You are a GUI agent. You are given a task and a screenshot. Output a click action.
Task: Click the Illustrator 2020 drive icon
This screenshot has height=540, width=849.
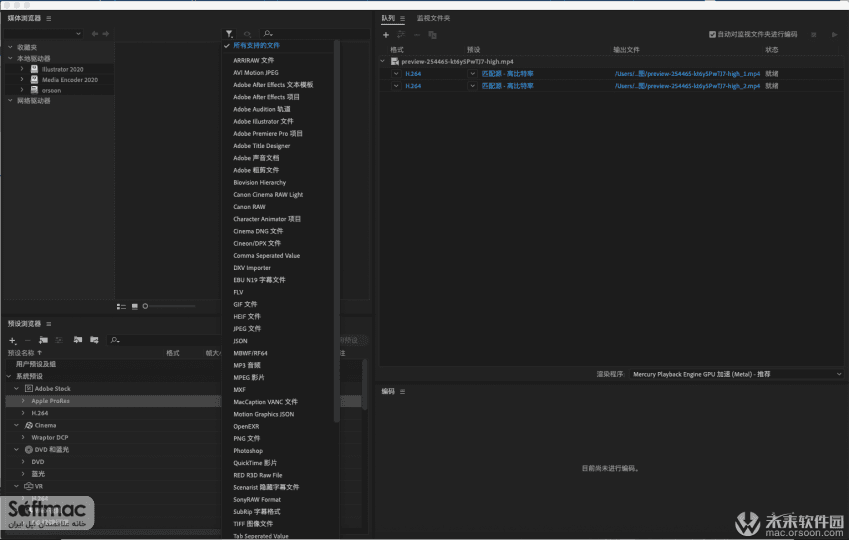(x=34, y=69)
